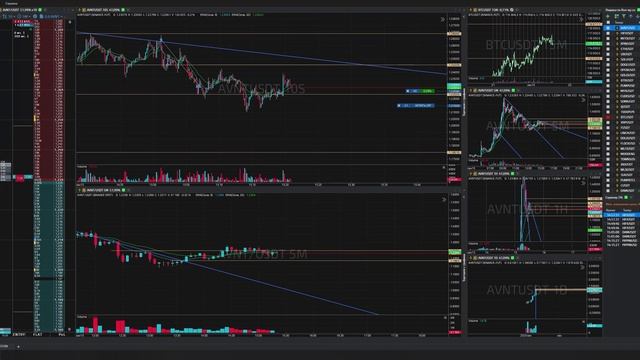Toggle header checkbox in watchlist
The image size is (640, 360).
(x=608, y=22)
